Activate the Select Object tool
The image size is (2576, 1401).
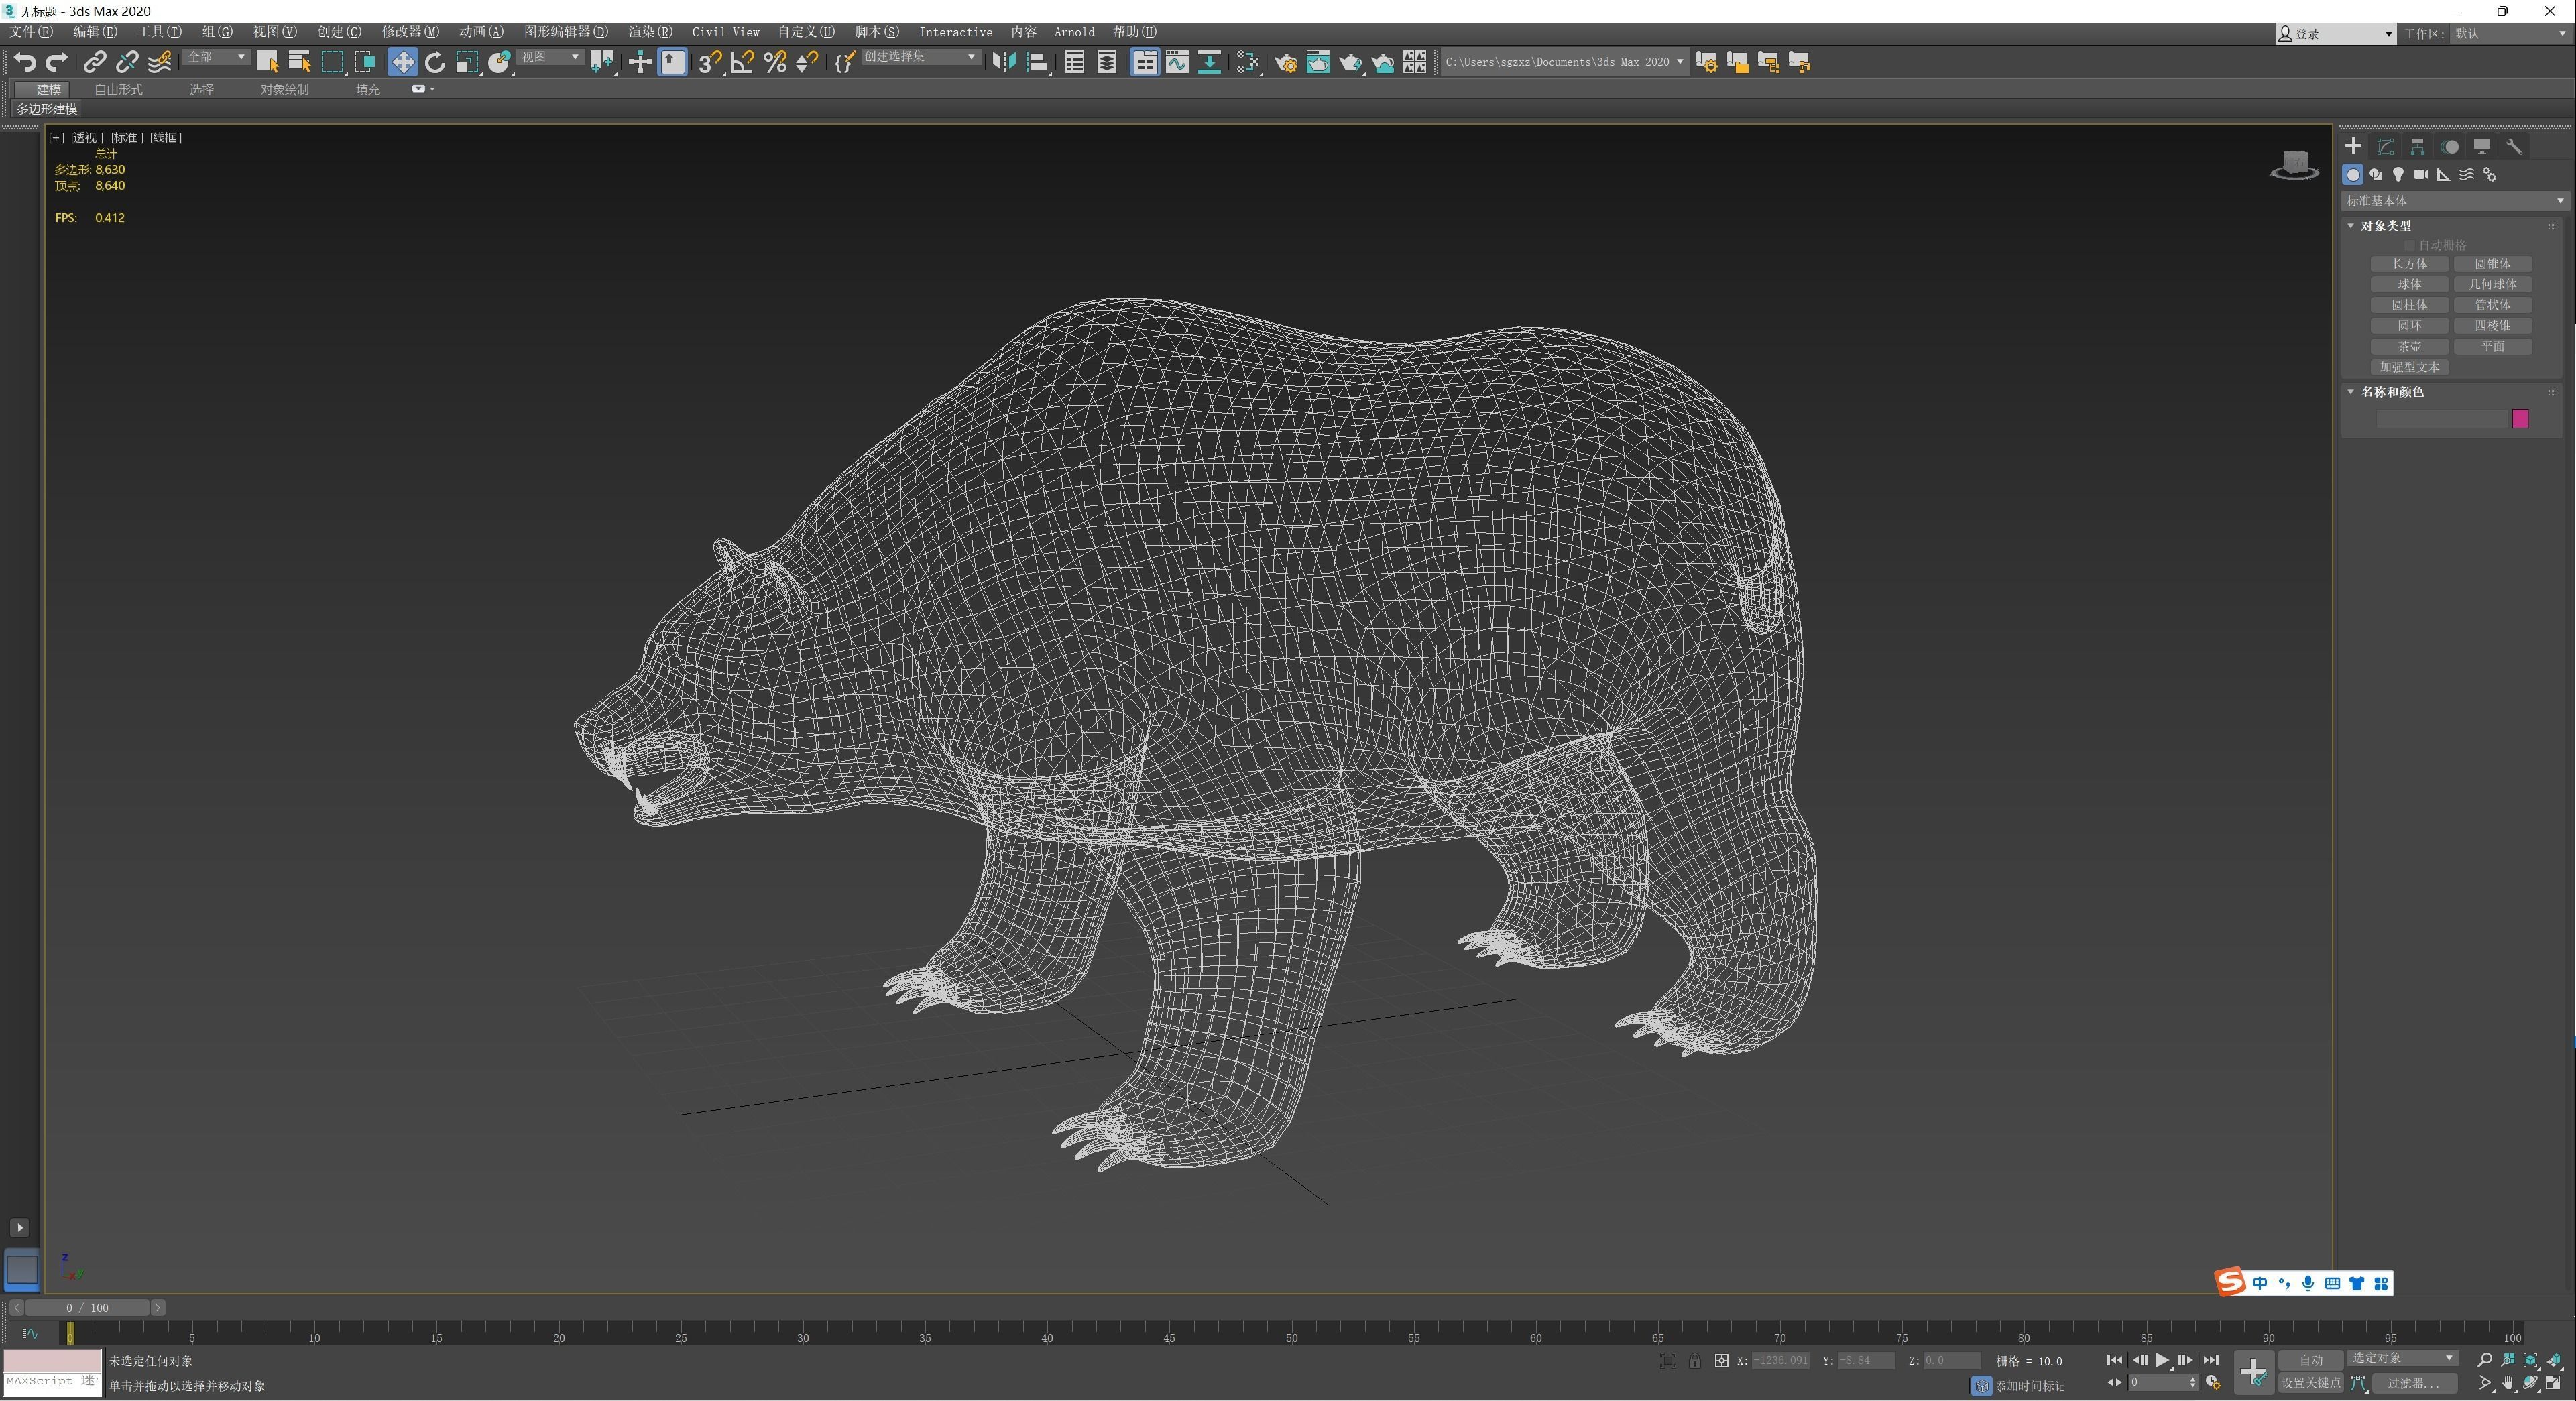click(x=267, y=62)
